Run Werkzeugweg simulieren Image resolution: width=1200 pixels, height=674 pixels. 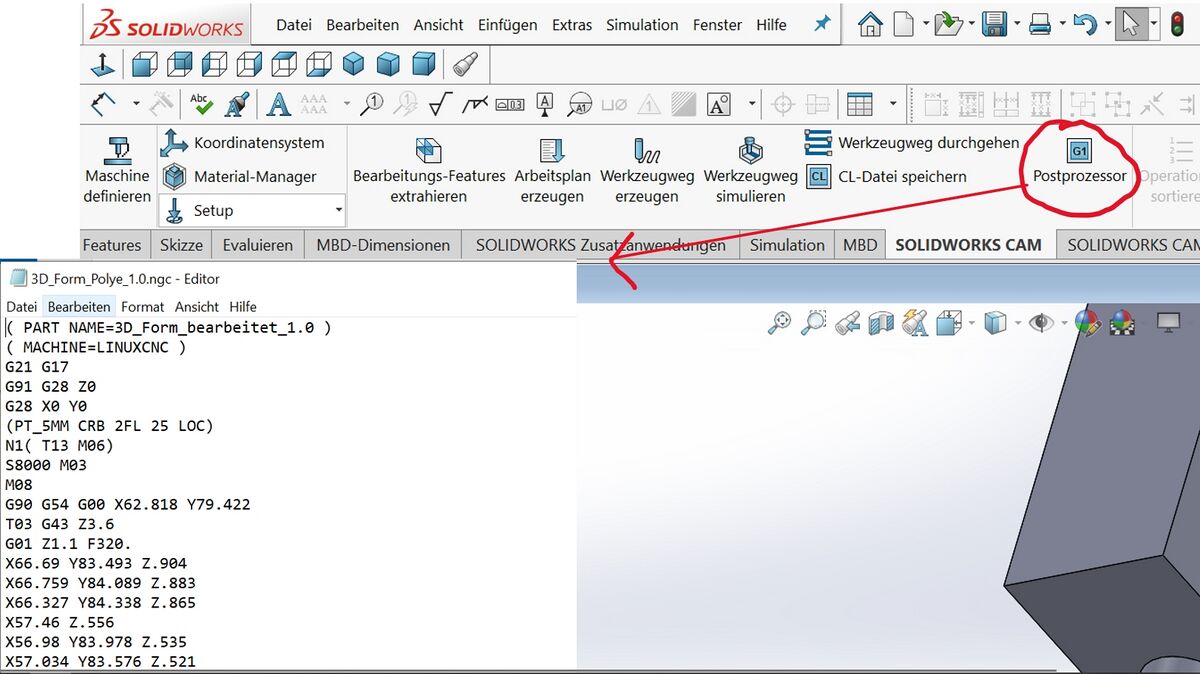pyautogui.click(x=750, y=170)
